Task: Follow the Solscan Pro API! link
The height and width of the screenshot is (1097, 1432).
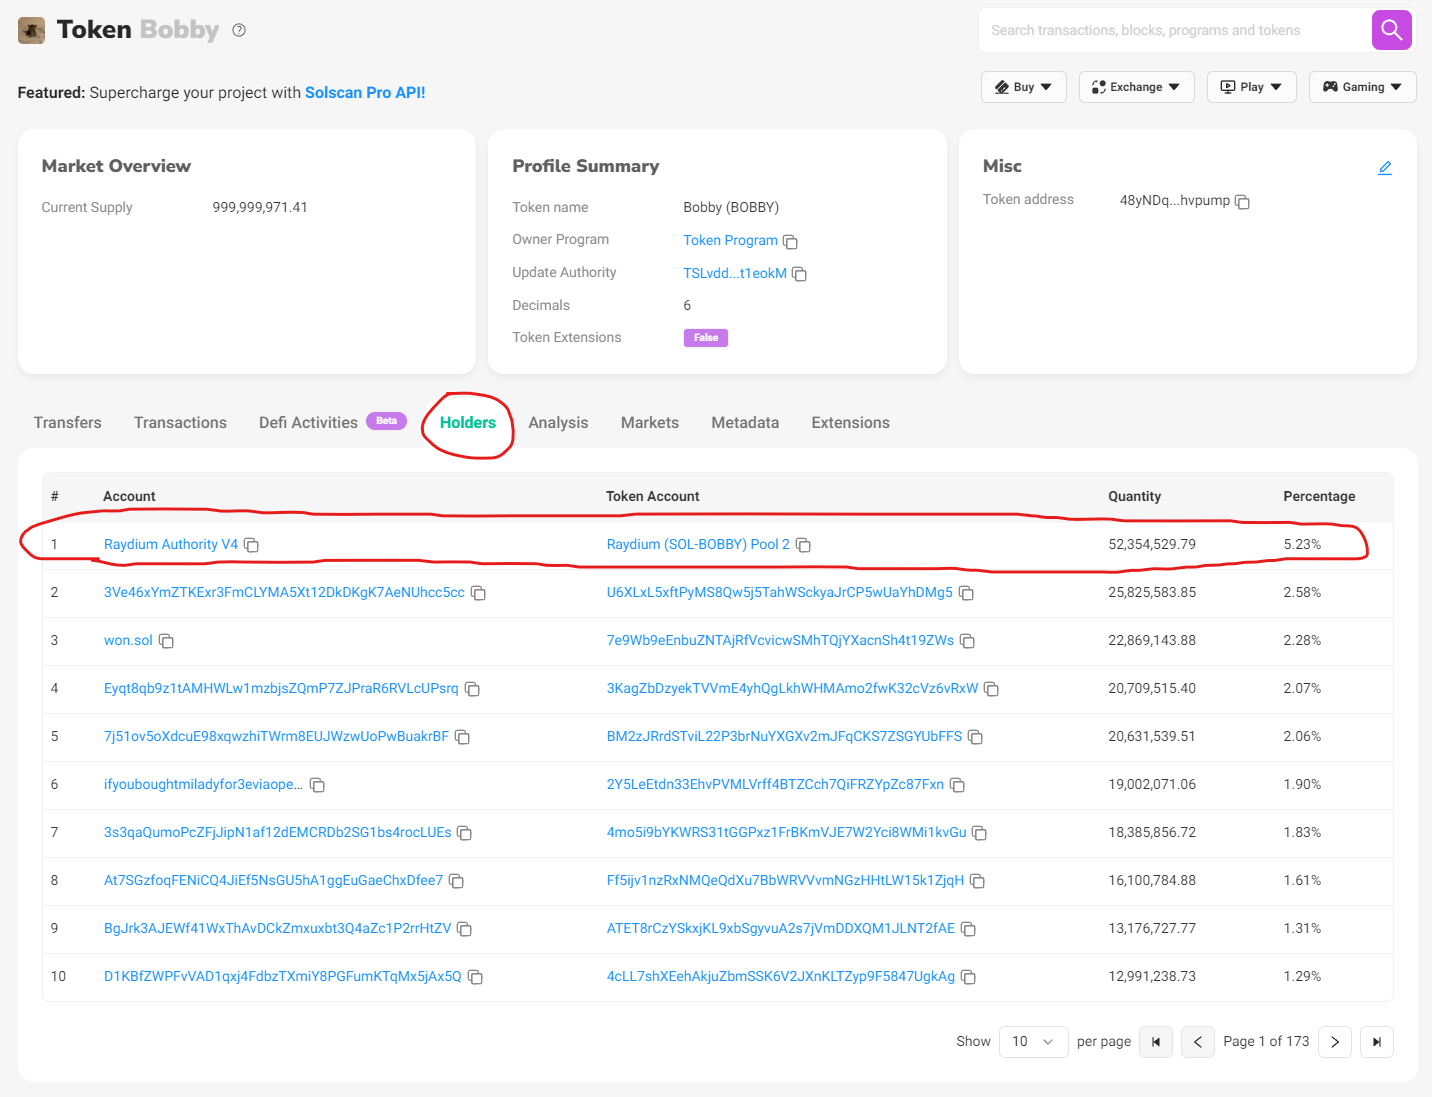Action: tap(365, 93)
